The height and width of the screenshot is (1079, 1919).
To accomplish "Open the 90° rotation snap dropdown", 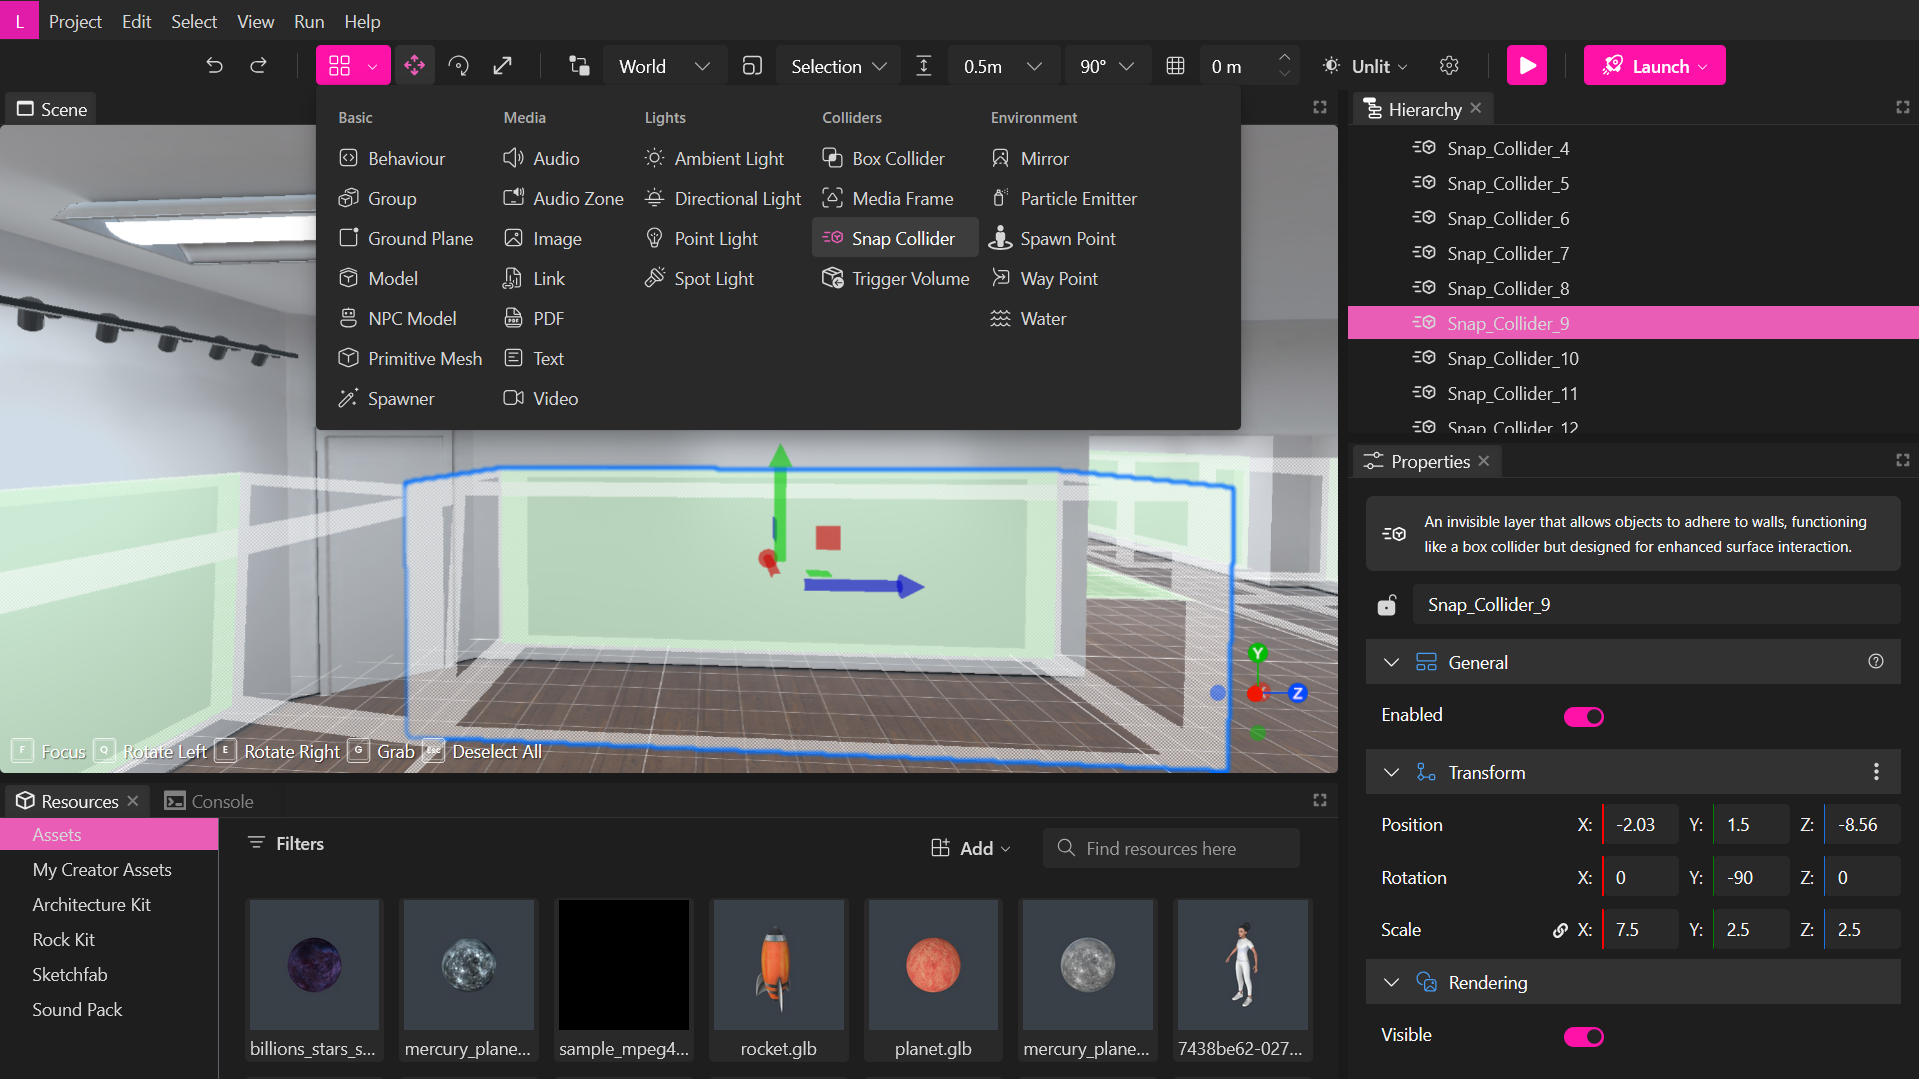I will [x=1107, y=66].
